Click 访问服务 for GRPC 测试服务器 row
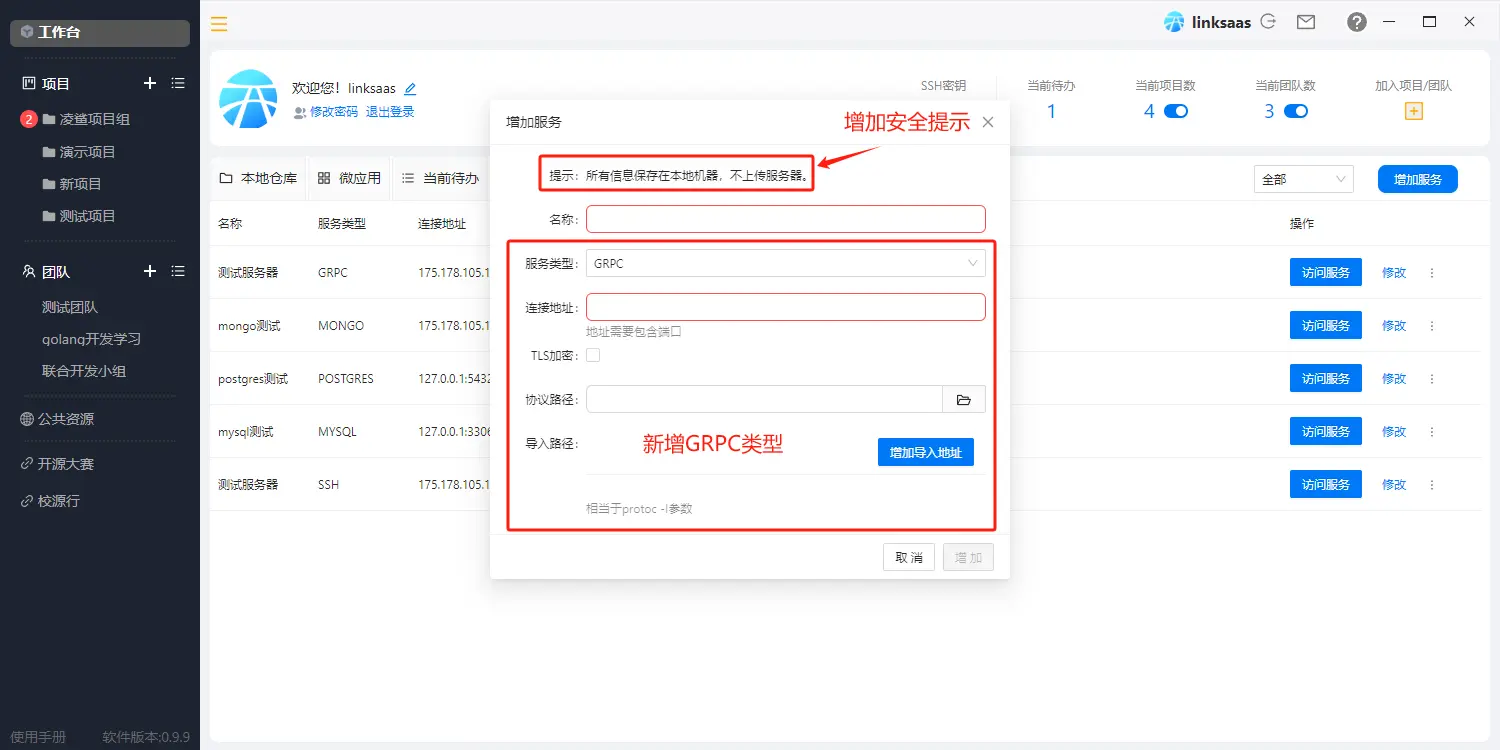This screenshot has height=750, width=1500. (x=1326, y=272)
